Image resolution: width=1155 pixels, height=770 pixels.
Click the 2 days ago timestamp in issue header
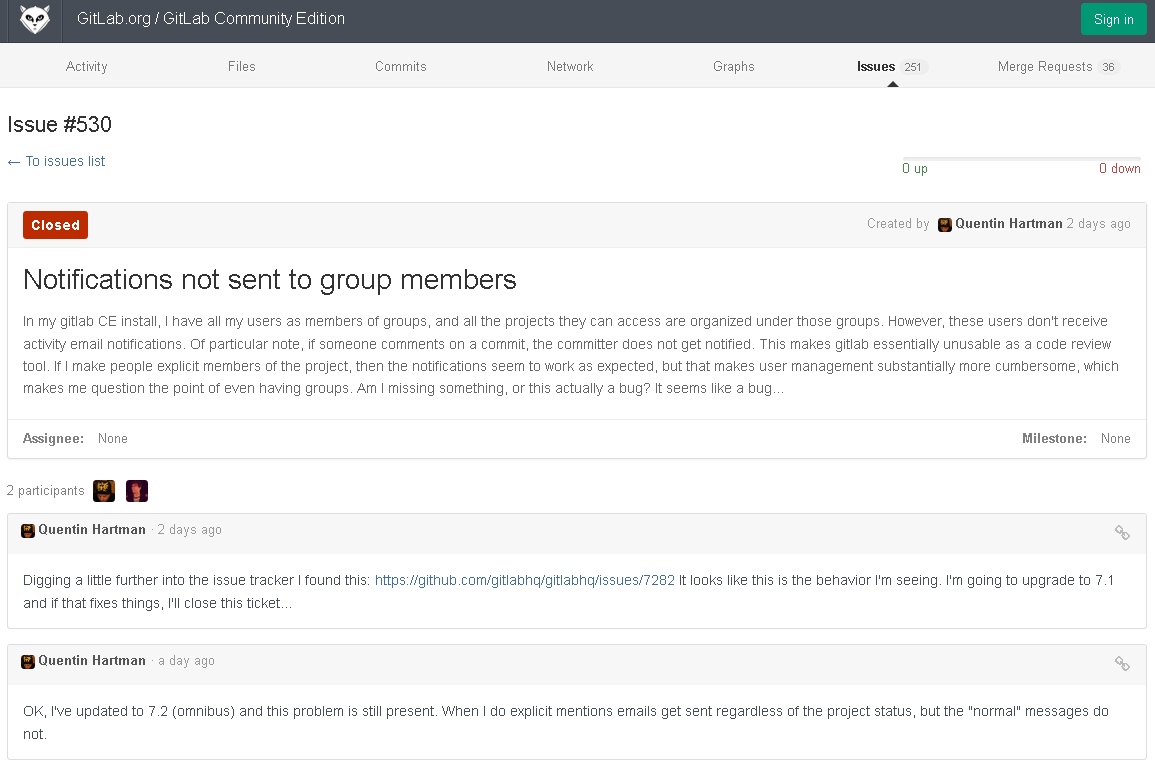(1098, 224)
